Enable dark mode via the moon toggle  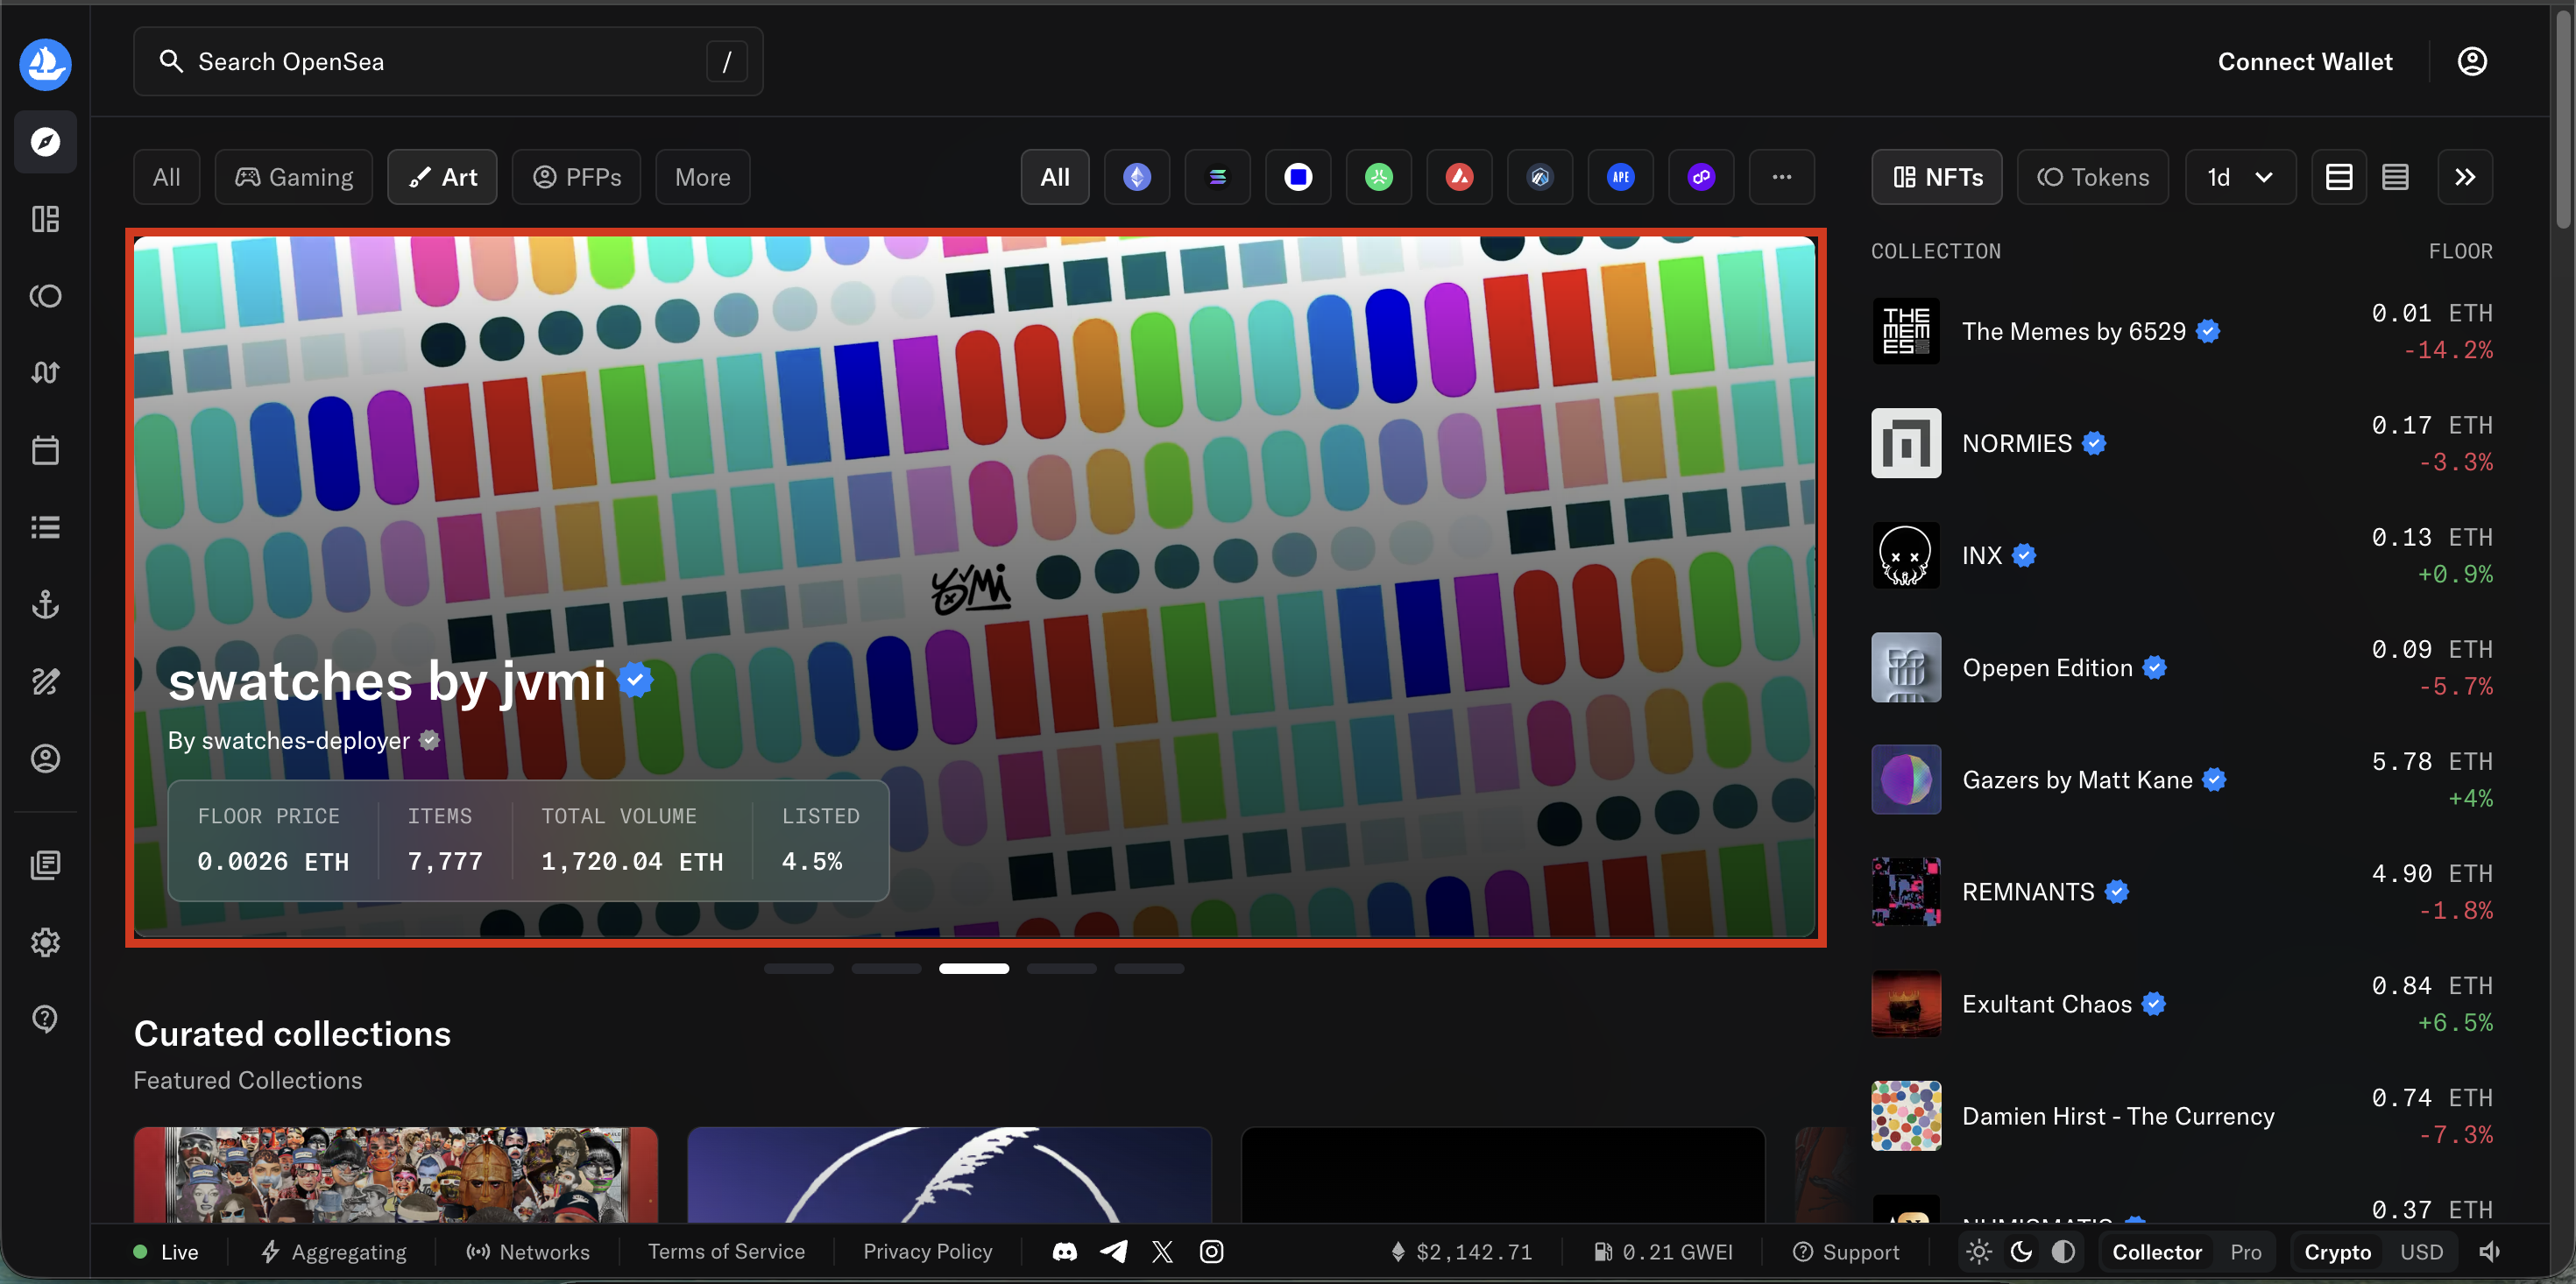[x=2021, y=1251]
